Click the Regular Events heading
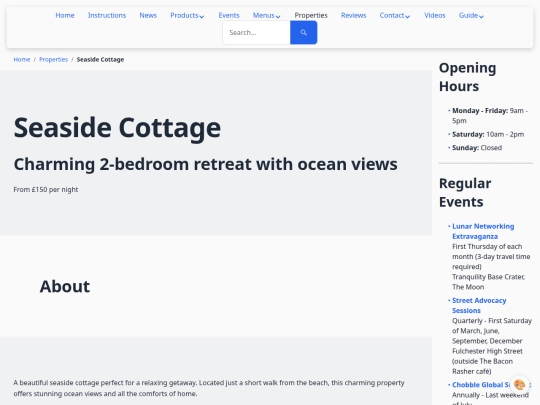 pyautogui.click(x=465, y=193)
